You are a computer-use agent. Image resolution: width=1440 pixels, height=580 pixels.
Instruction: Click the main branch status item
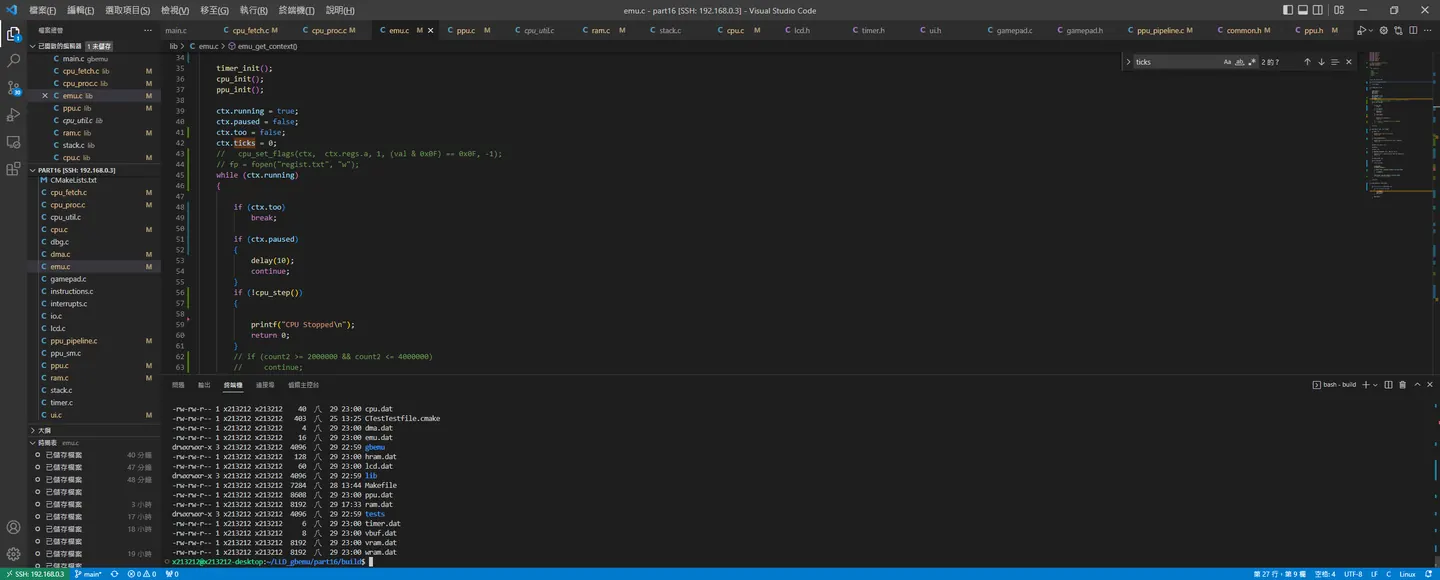(x=88, y=574)
